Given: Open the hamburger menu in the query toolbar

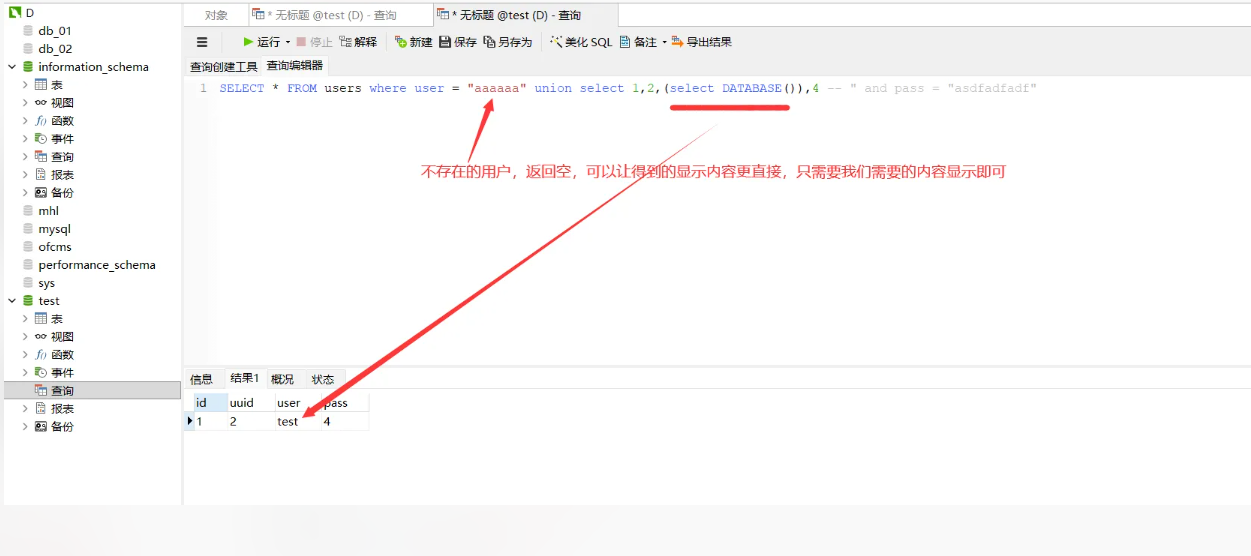Looking at the screenshot, I should [x=202, y=42].
